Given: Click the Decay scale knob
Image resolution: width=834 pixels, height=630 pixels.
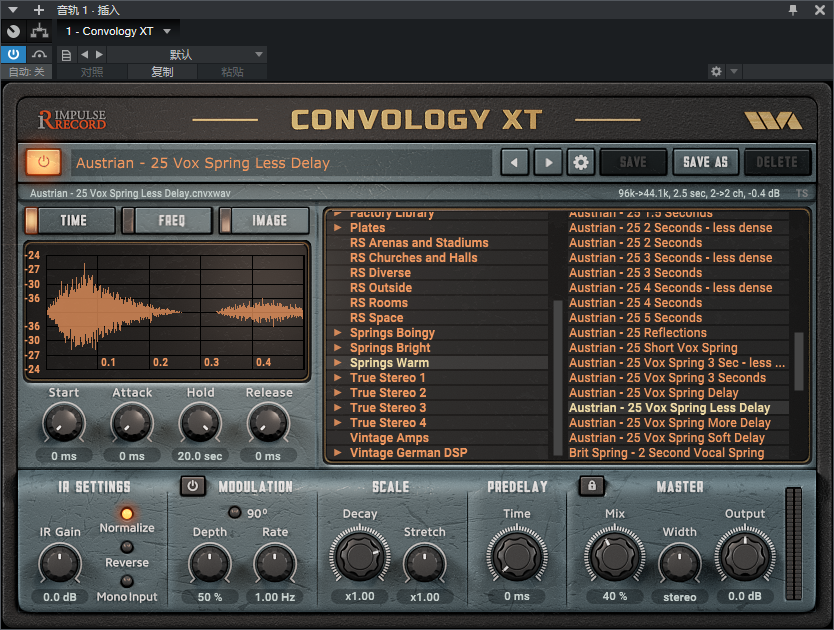Looking at the screenshot, I should [360, 556].
